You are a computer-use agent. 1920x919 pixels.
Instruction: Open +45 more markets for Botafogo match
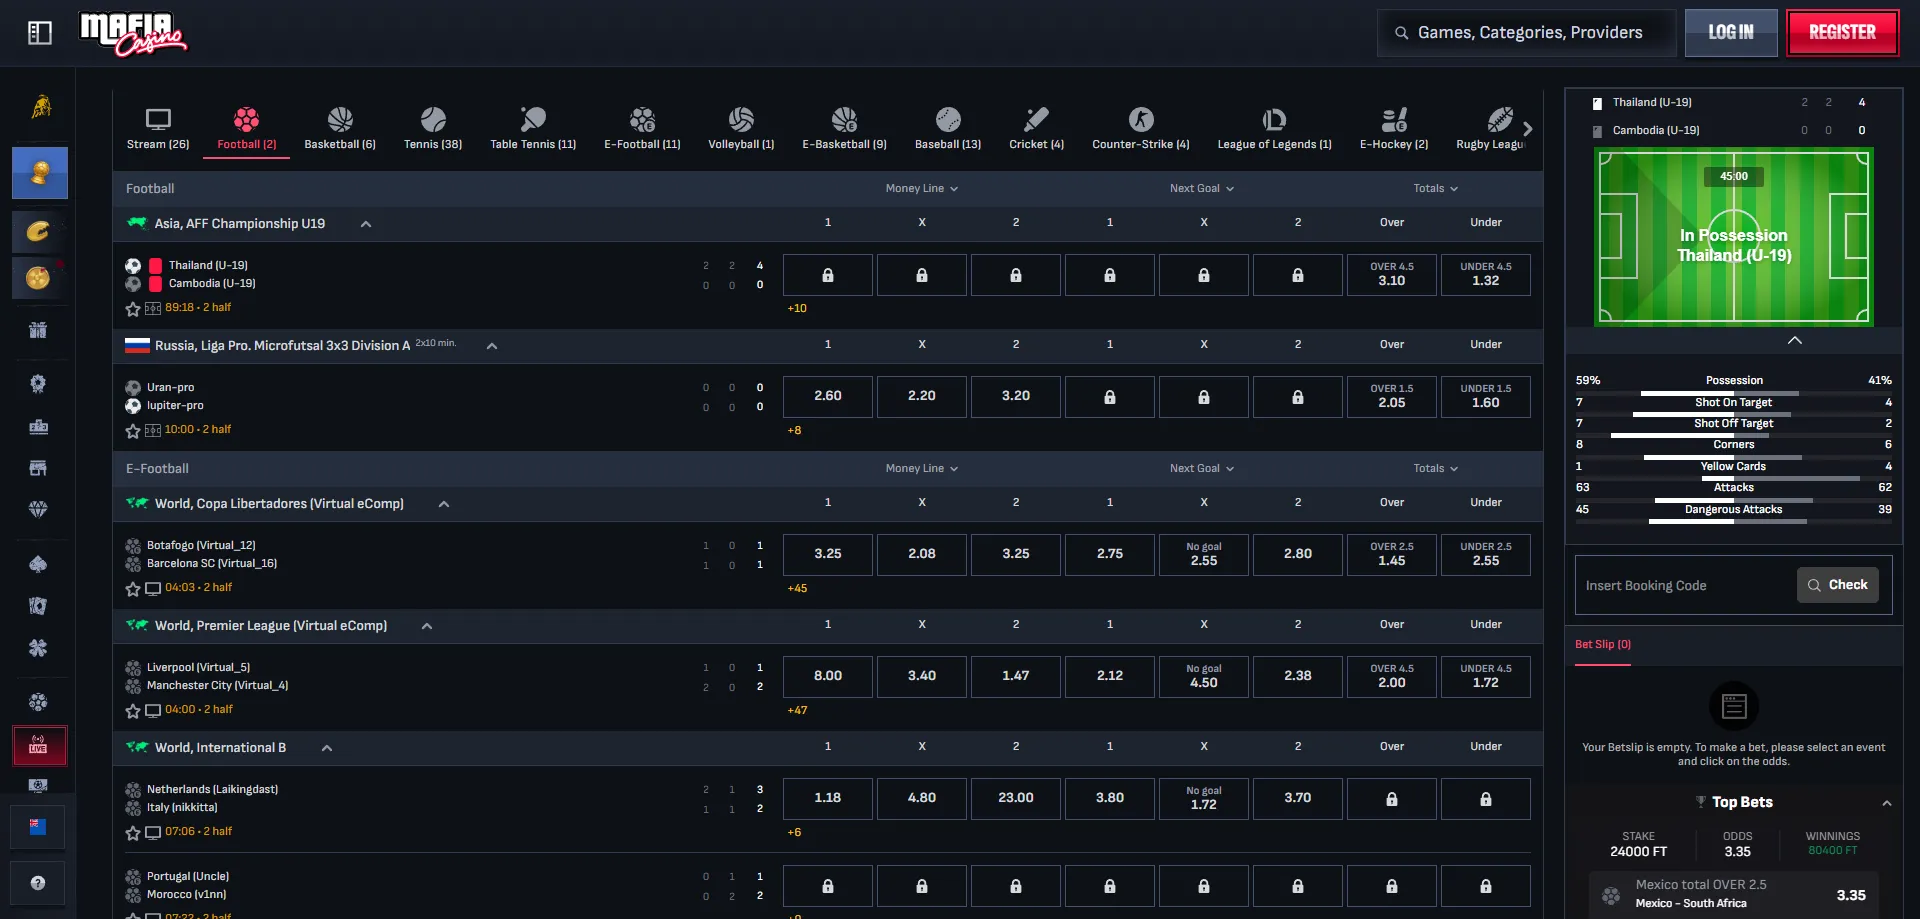pyautogui.click(x=797, y=588)
